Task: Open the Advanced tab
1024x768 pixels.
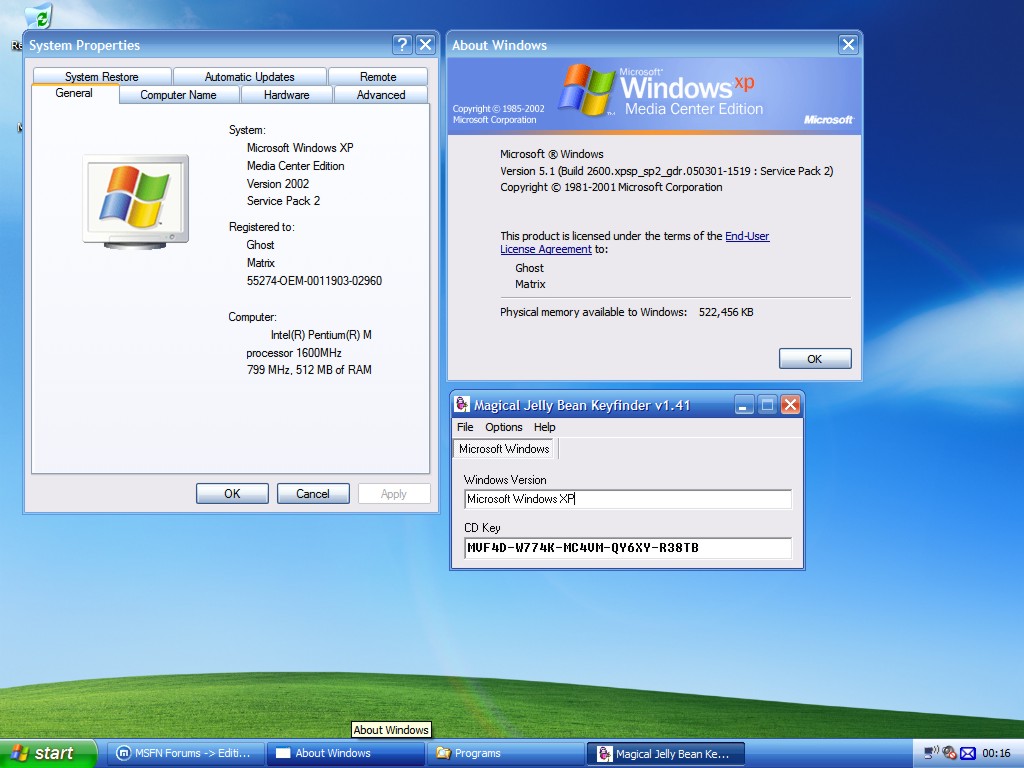Action: pos(381,95)
